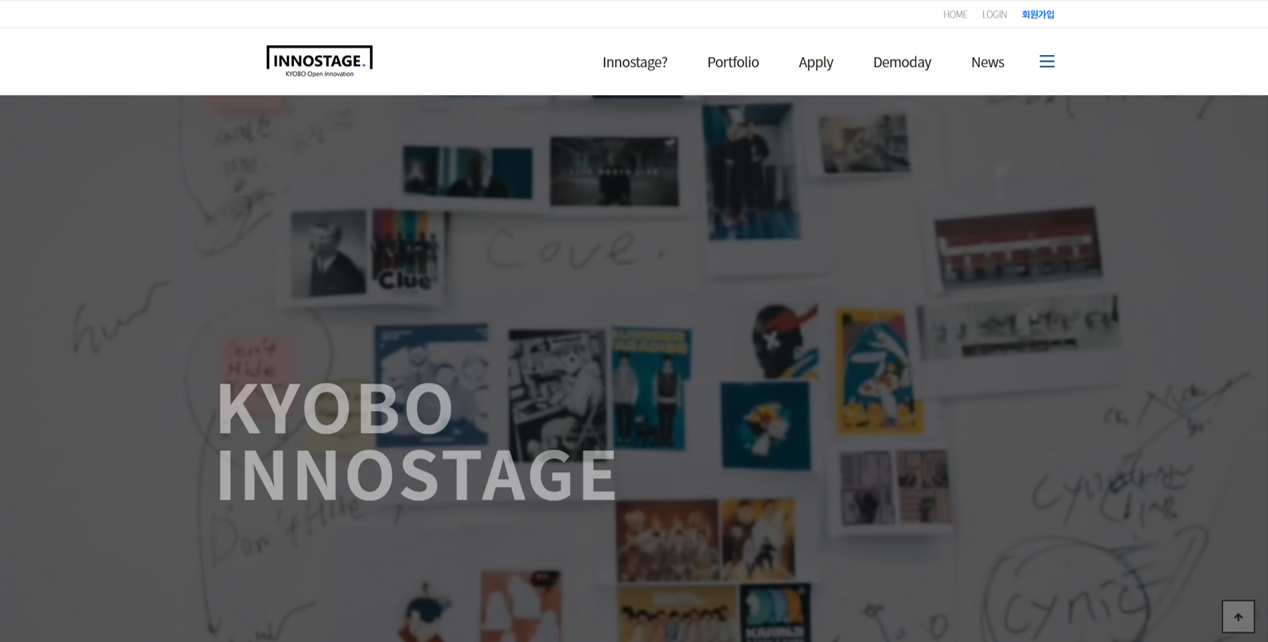Open the Innostage? menu item
1268x642 pixels.
(635, 62)
